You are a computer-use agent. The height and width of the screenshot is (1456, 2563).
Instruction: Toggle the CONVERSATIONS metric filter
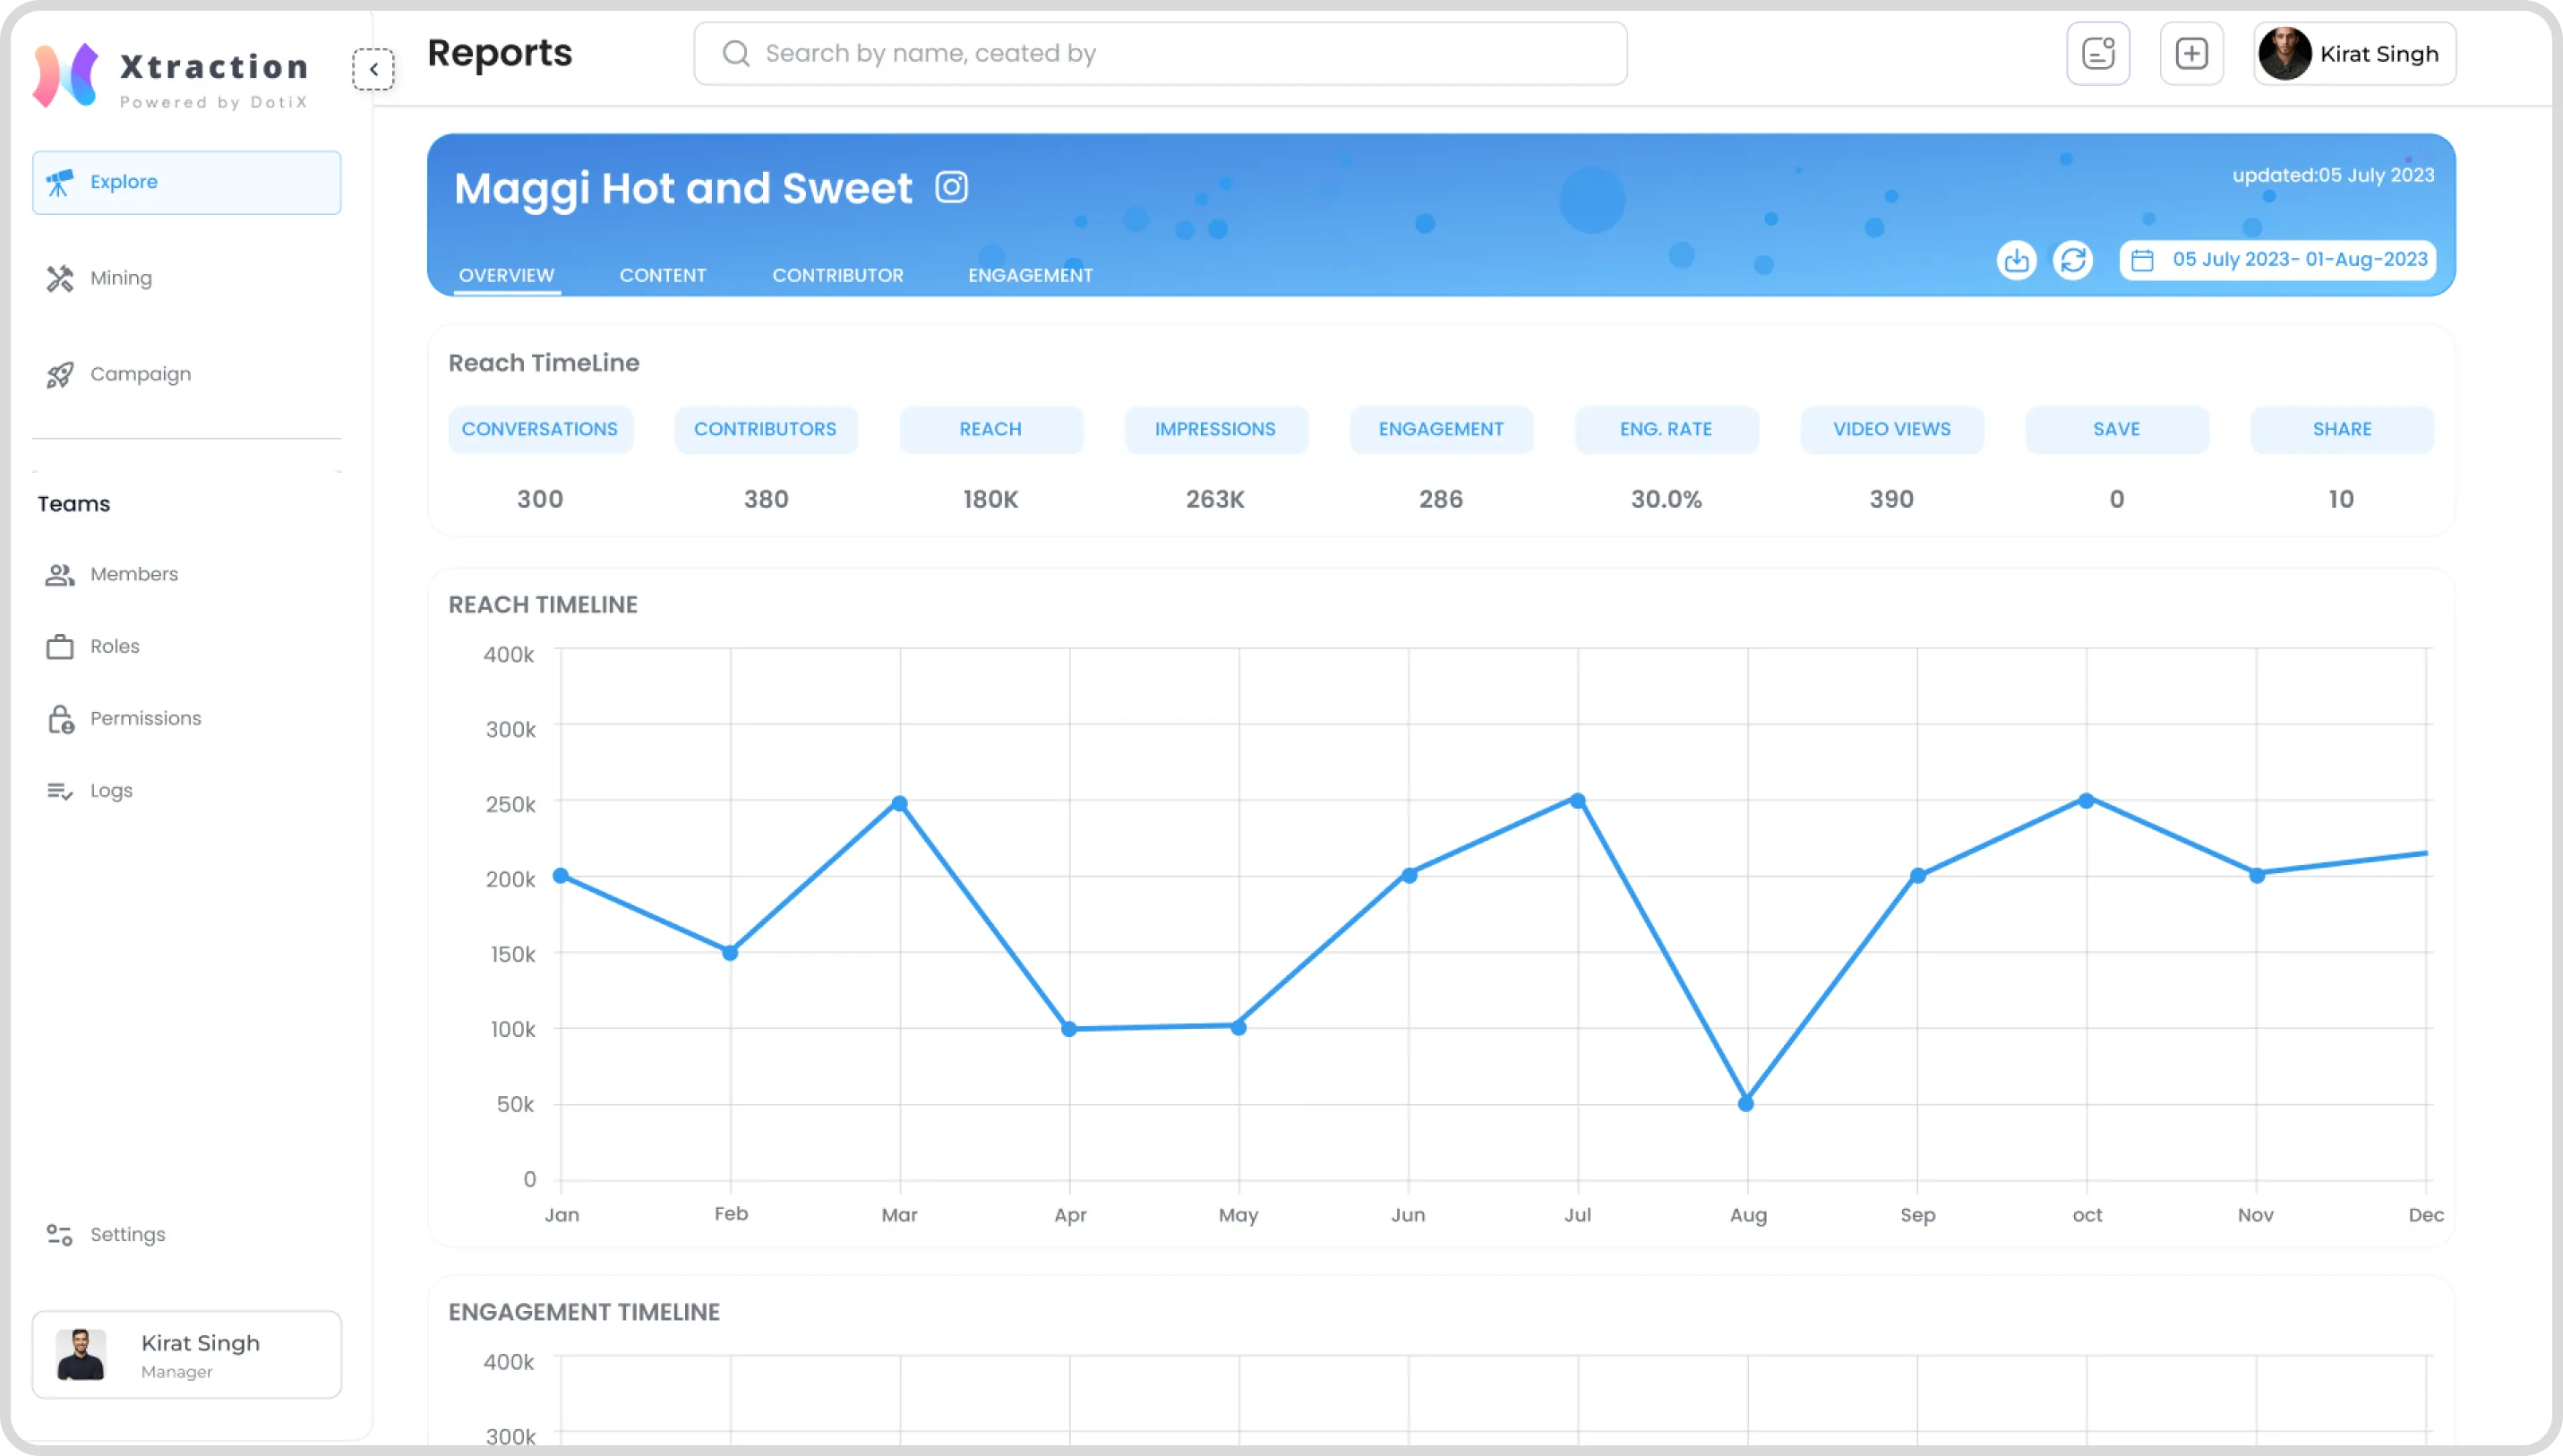539,429
